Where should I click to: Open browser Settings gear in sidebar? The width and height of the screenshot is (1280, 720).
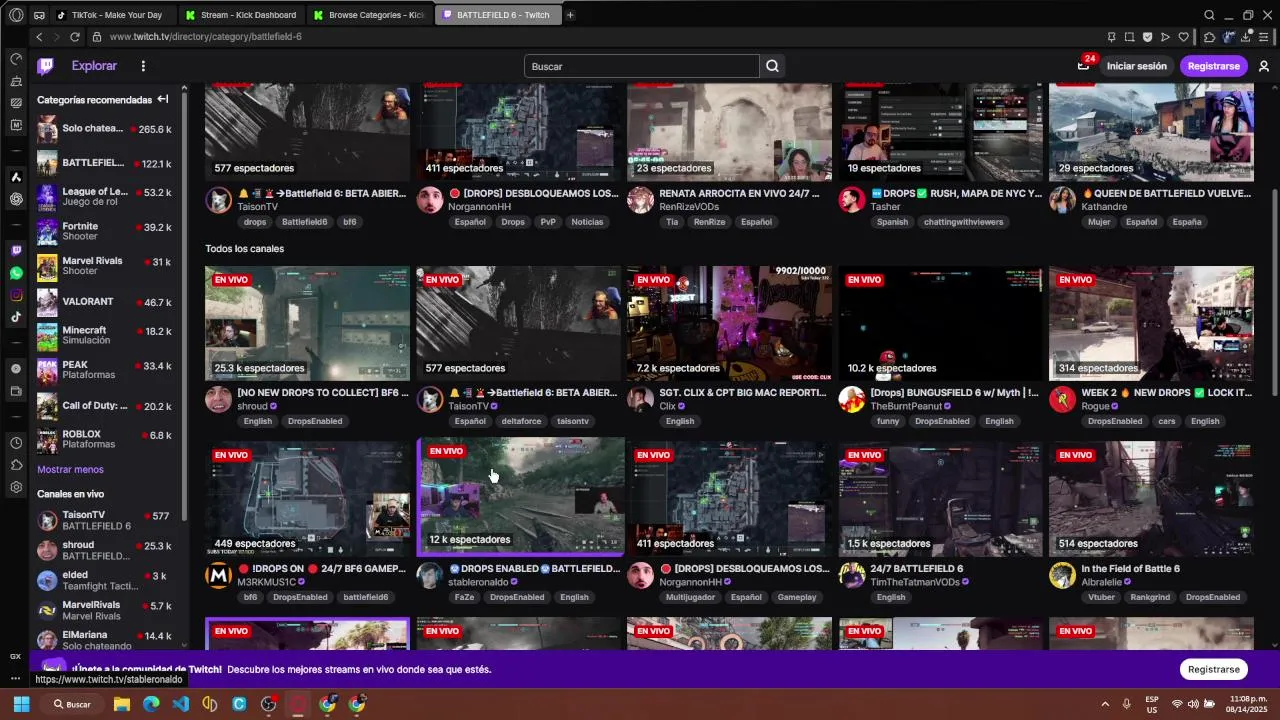coord(16,487)
